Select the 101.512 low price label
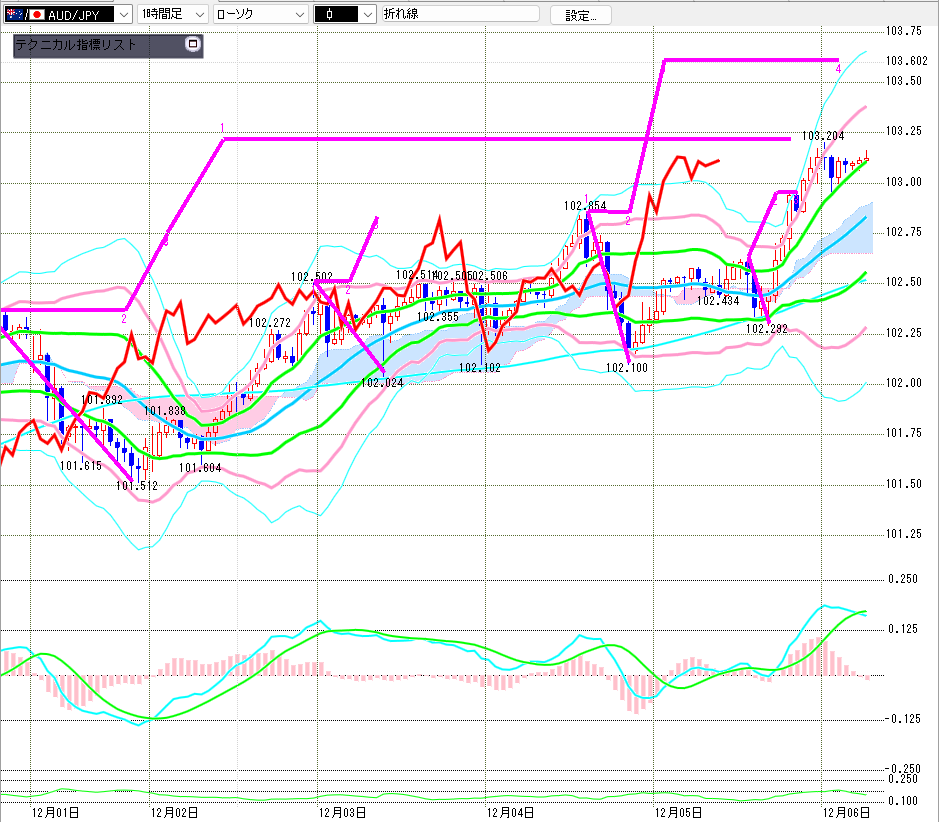The image size is (939, 822). point(137,486)
